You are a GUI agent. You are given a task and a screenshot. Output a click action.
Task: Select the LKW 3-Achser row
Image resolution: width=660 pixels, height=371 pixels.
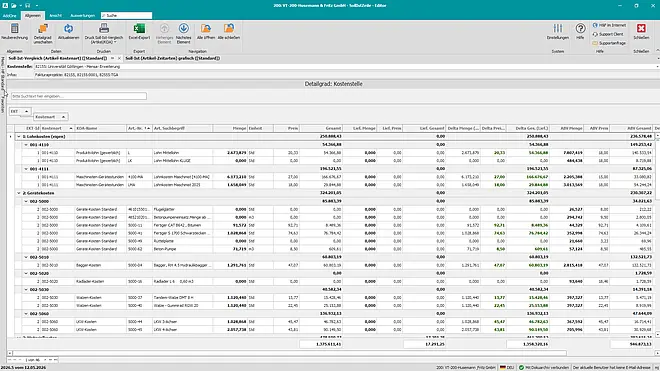pyautogui.click(x=333, y=322)
